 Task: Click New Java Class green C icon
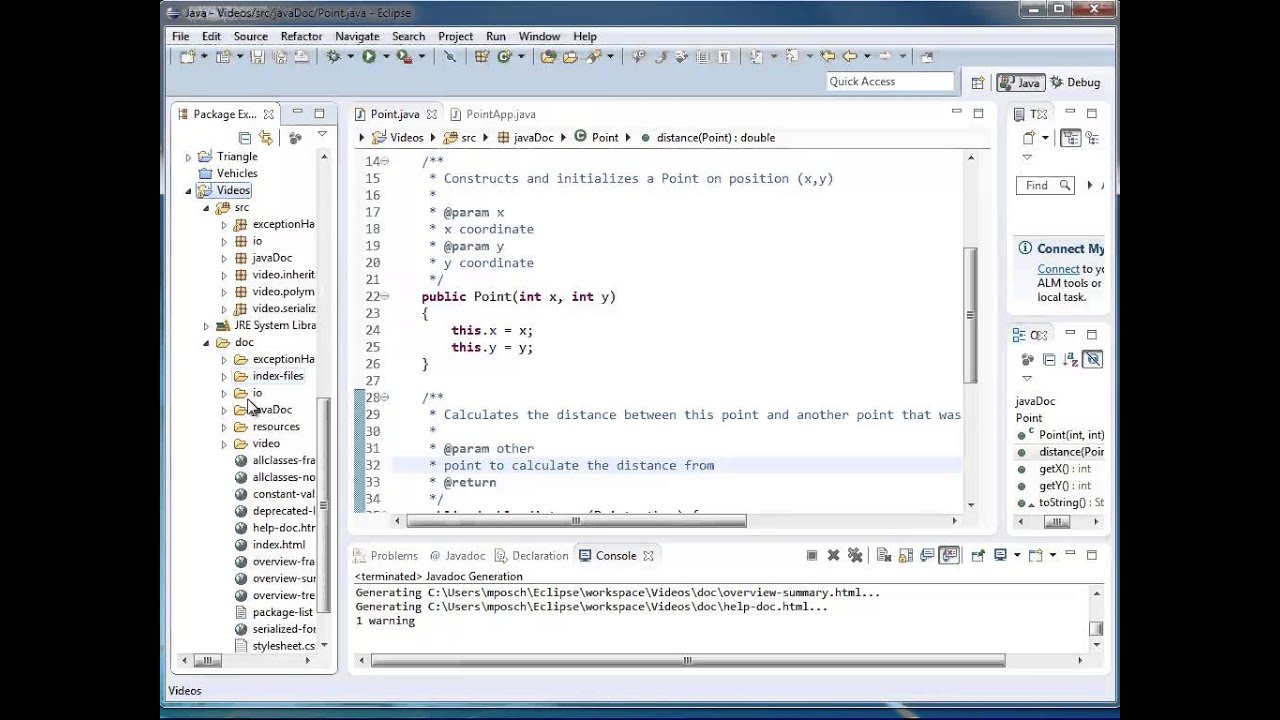coord(504,57)
